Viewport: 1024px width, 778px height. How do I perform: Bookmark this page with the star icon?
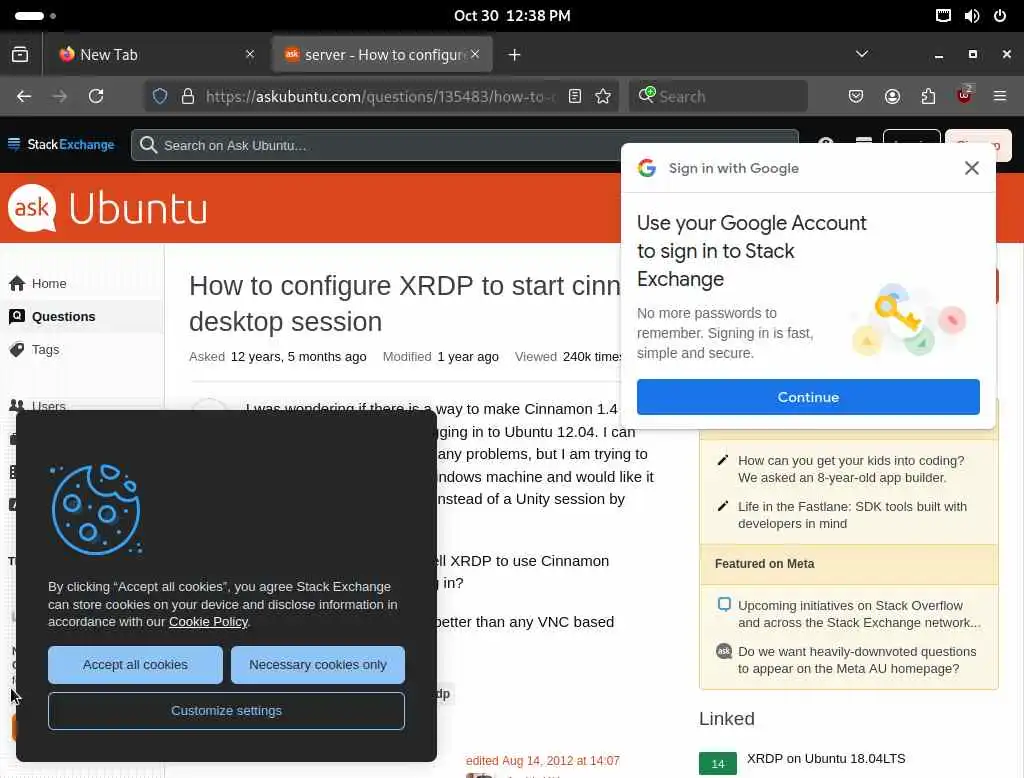click(603, 97)
